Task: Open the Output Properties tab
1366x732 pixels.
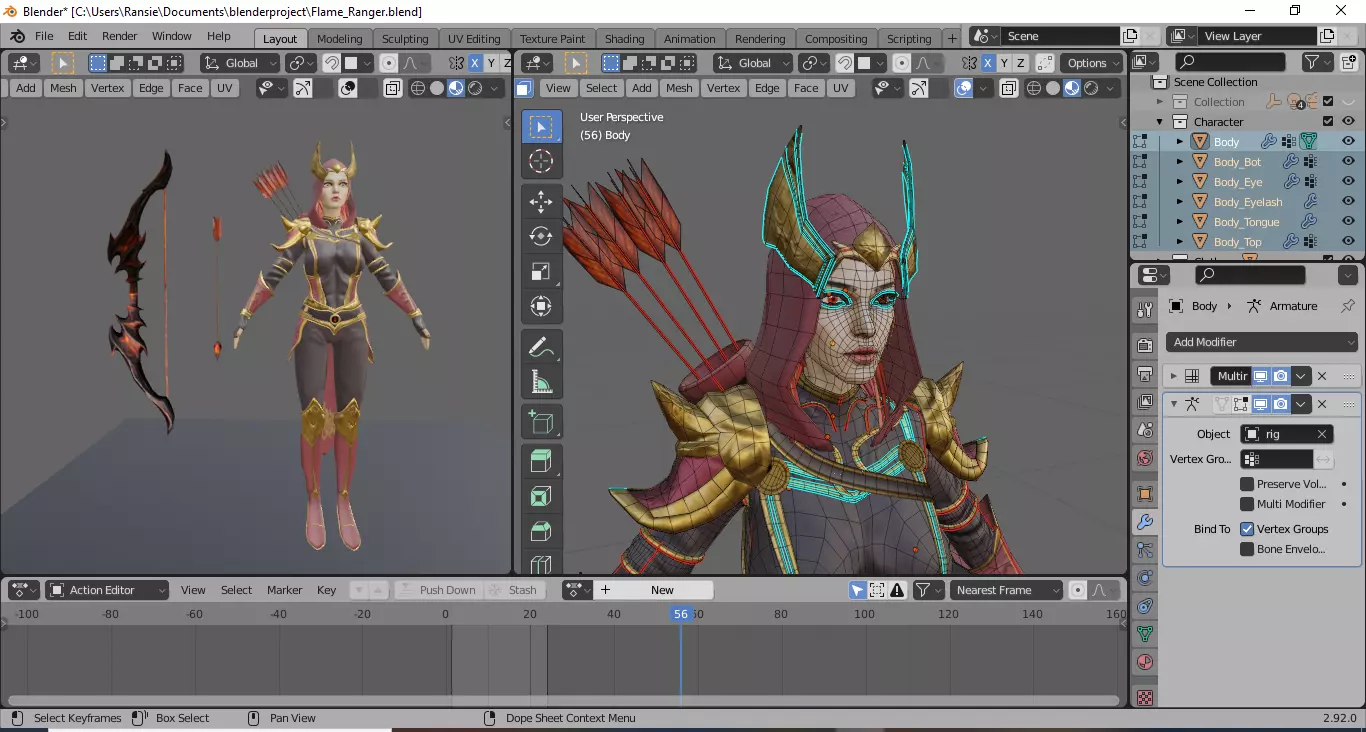Action: pyautogui.click(x=1145, y=373)
